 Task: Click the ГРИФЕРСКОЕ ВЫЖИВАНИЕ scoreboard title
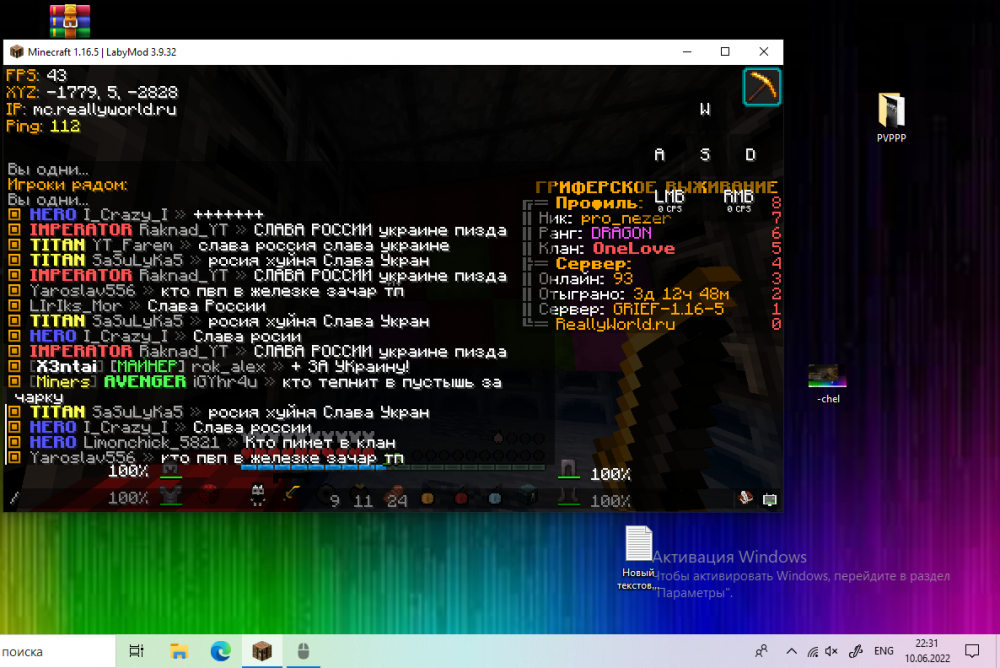[x=656, y=187]
